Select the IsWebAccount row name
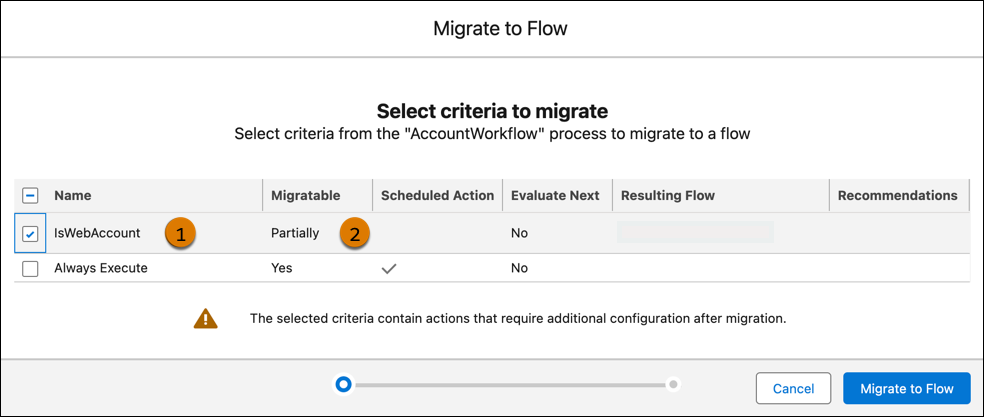984x417 pixels. (97, 234)
